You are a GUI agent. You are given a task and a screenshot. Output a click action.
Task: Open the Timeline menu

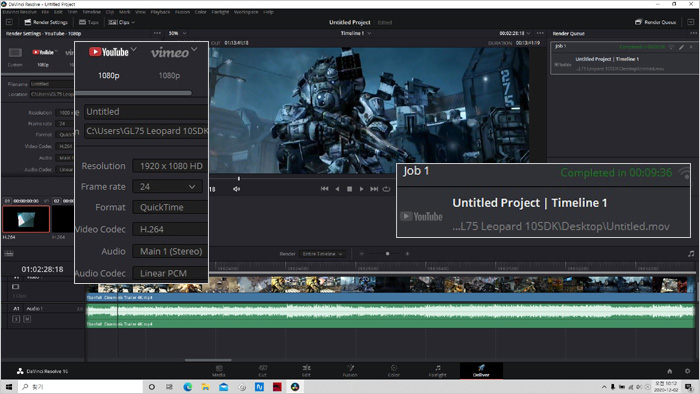tap(91, 12)
